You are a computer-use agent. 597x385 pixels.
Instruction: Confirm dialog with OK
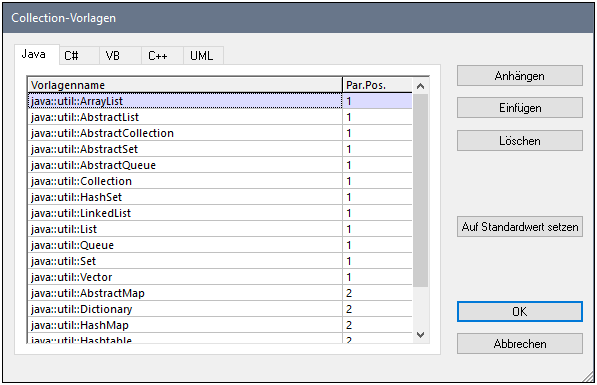tap(520, 312)
